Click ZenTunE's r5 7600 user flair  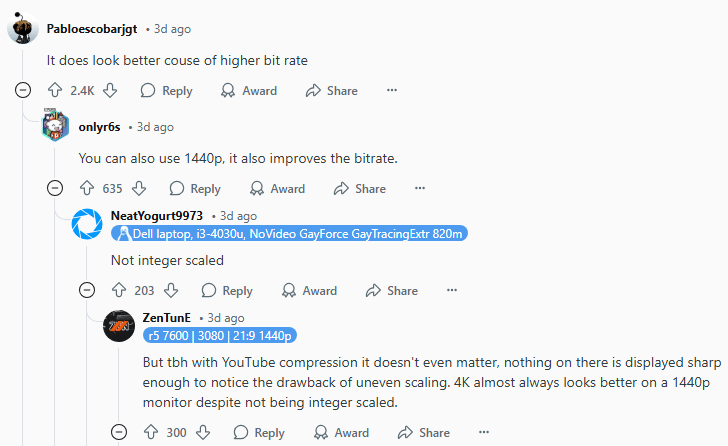pos(219,335)
